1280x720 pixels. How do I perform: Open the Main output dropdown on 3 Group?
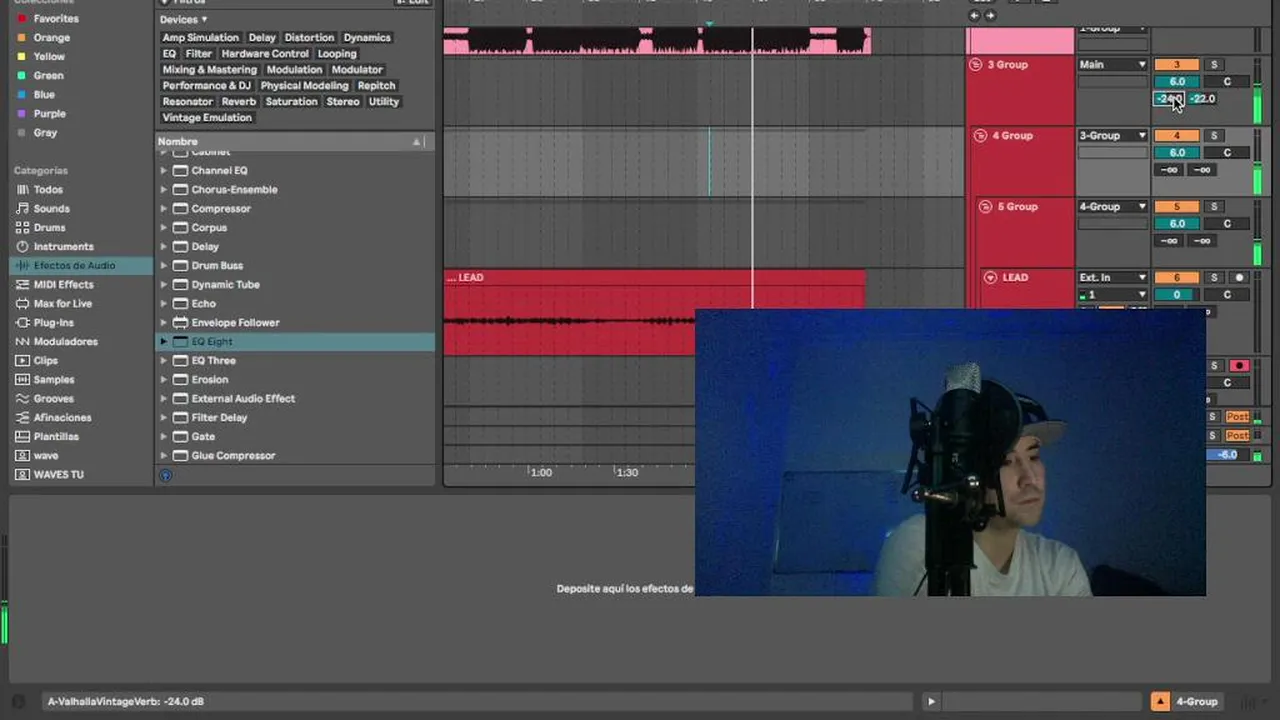point(1112,65)
